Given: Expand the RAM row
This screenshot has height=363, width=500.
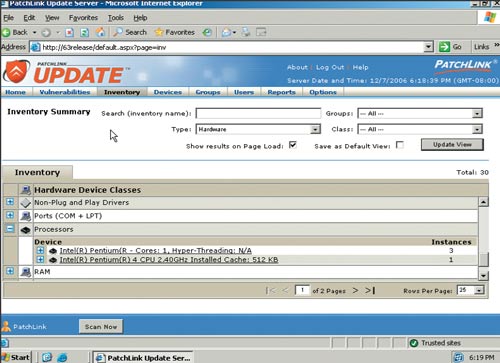Looking at the screenshot, I should (10, 271).
